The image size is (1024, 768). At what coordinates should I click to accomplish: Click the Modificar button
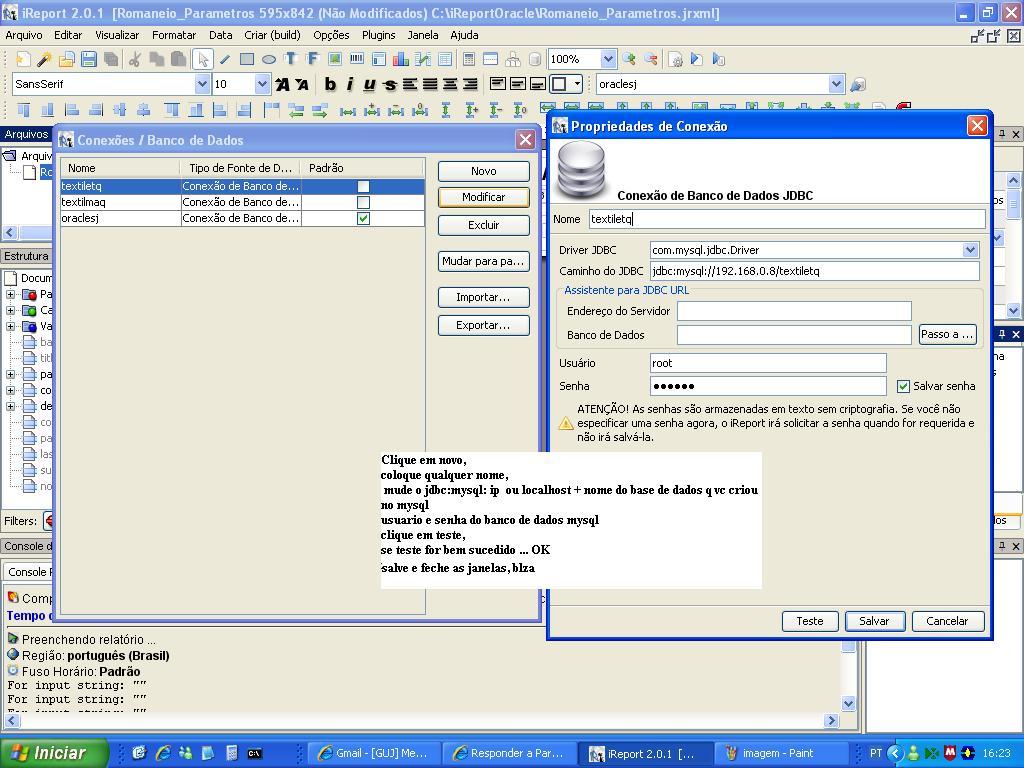[x=483, y=197]
